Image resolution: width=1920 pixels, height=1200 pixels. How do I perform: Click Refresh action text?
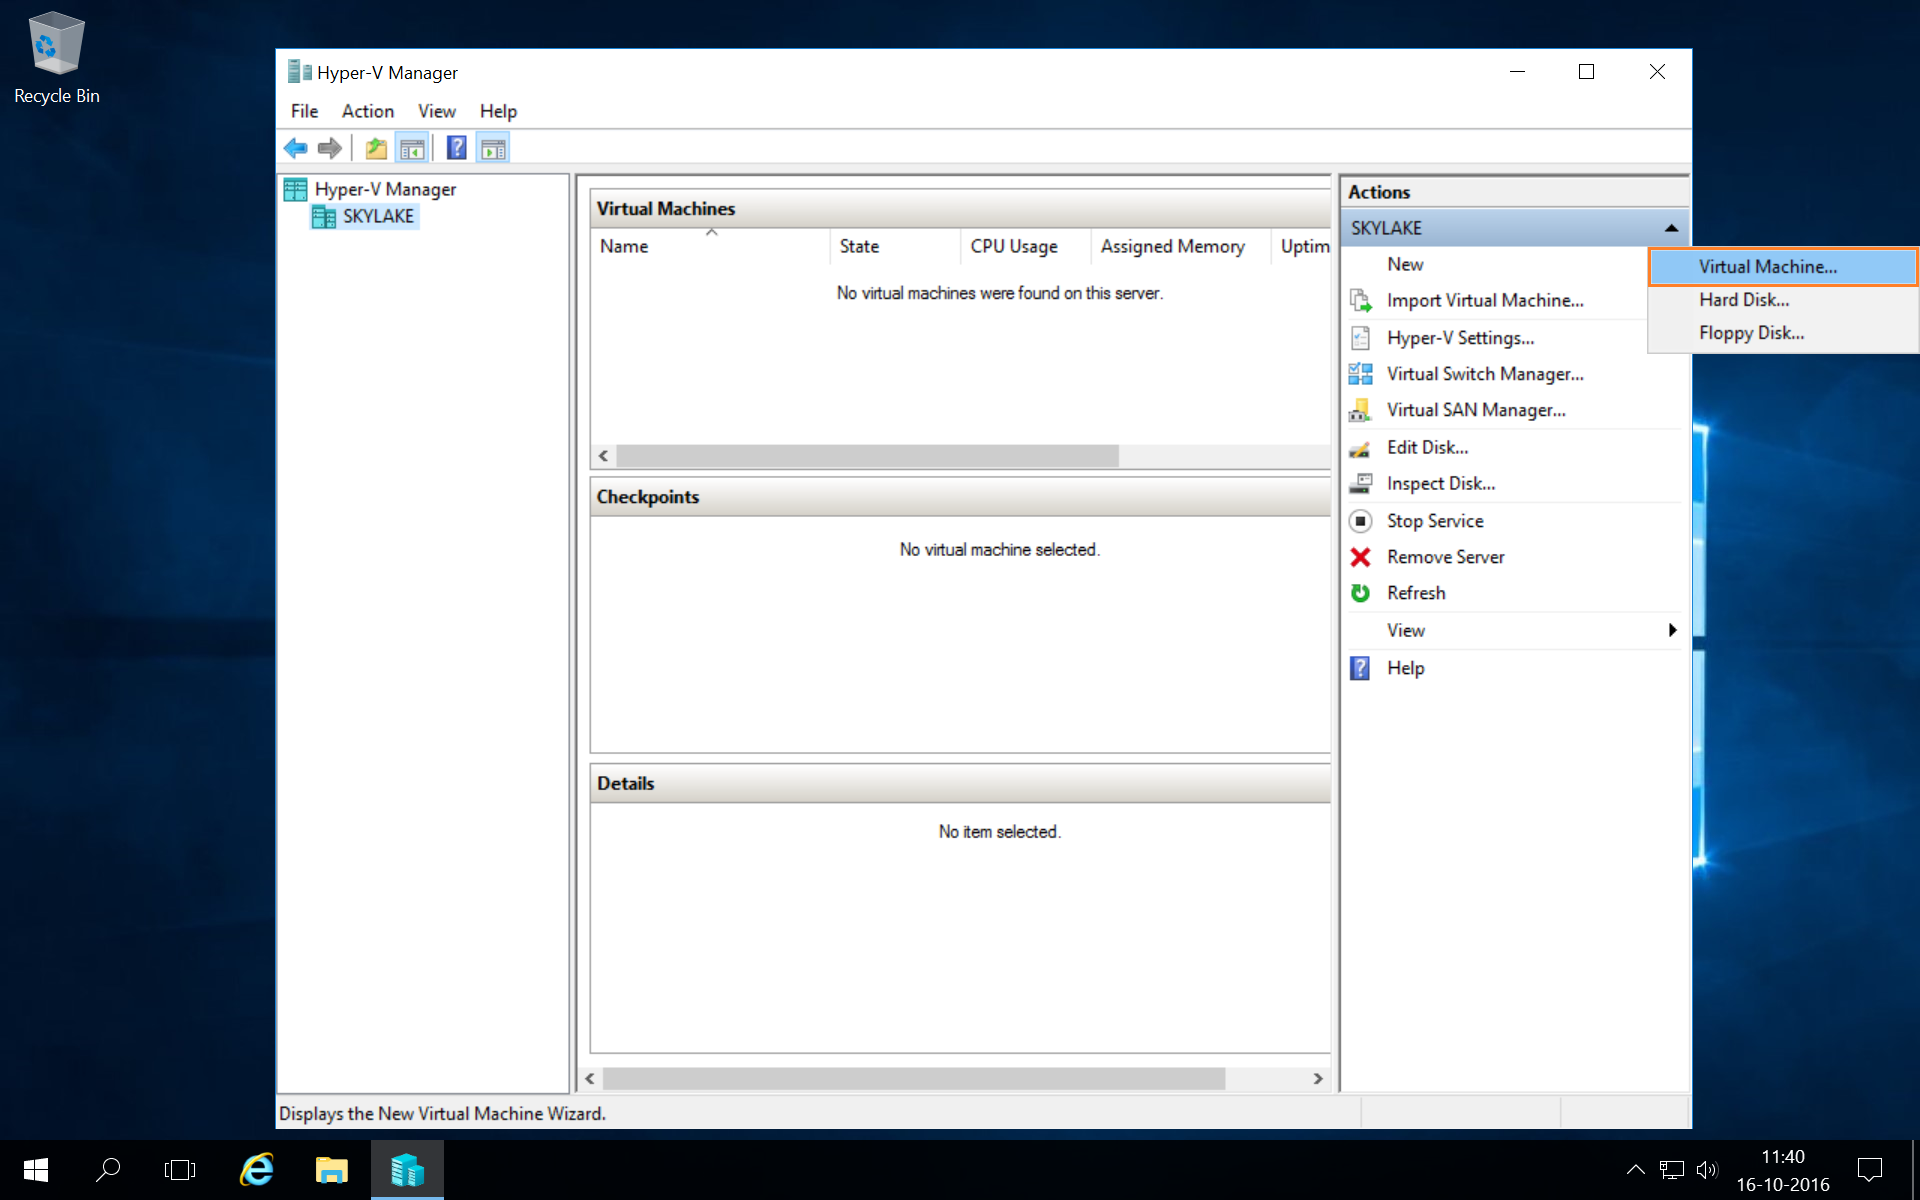click(x=1416, y=593)
